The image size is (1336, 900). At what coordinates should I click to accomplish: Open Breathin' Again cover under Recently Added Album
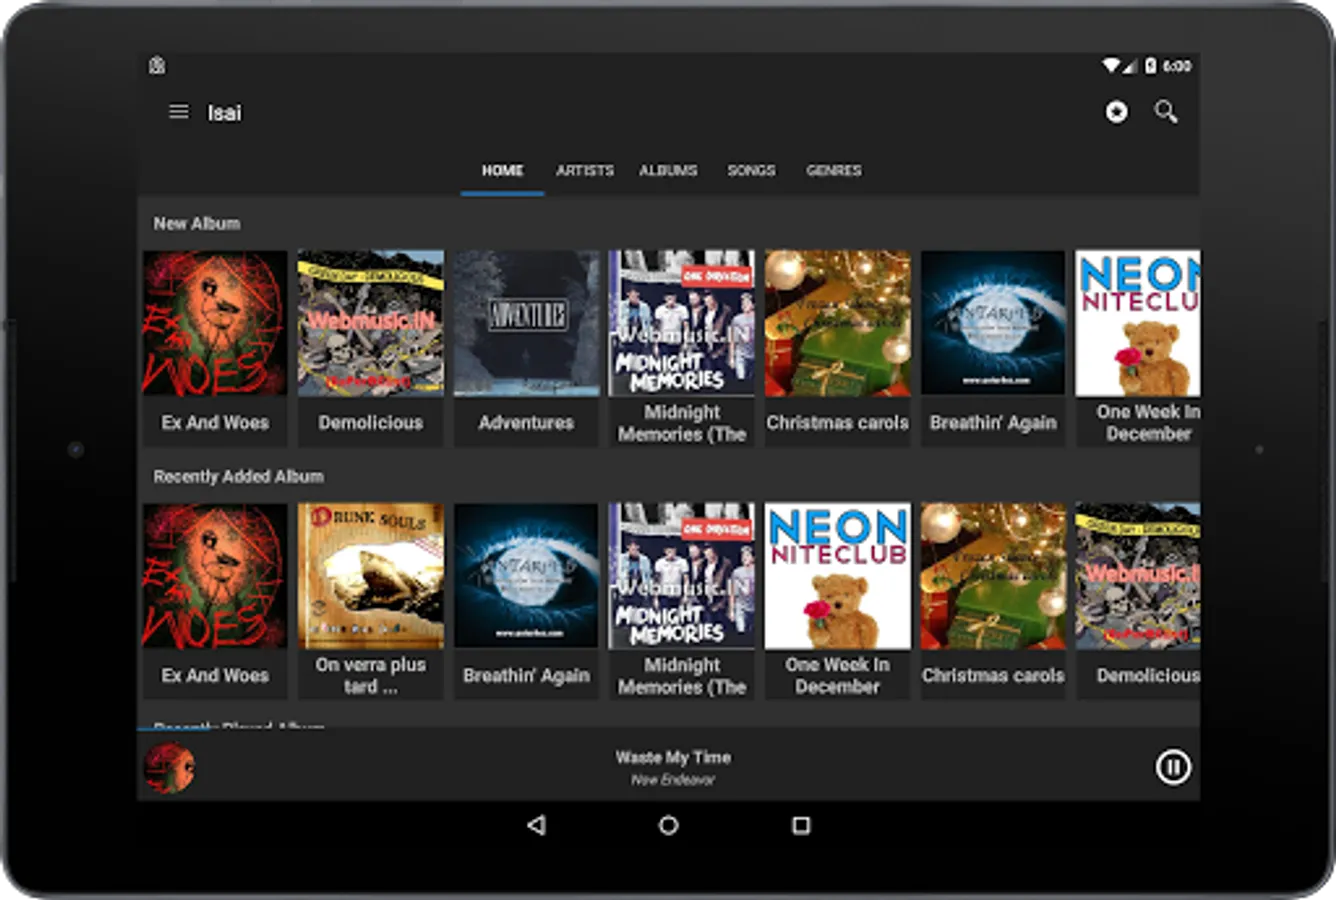[526, 576]
